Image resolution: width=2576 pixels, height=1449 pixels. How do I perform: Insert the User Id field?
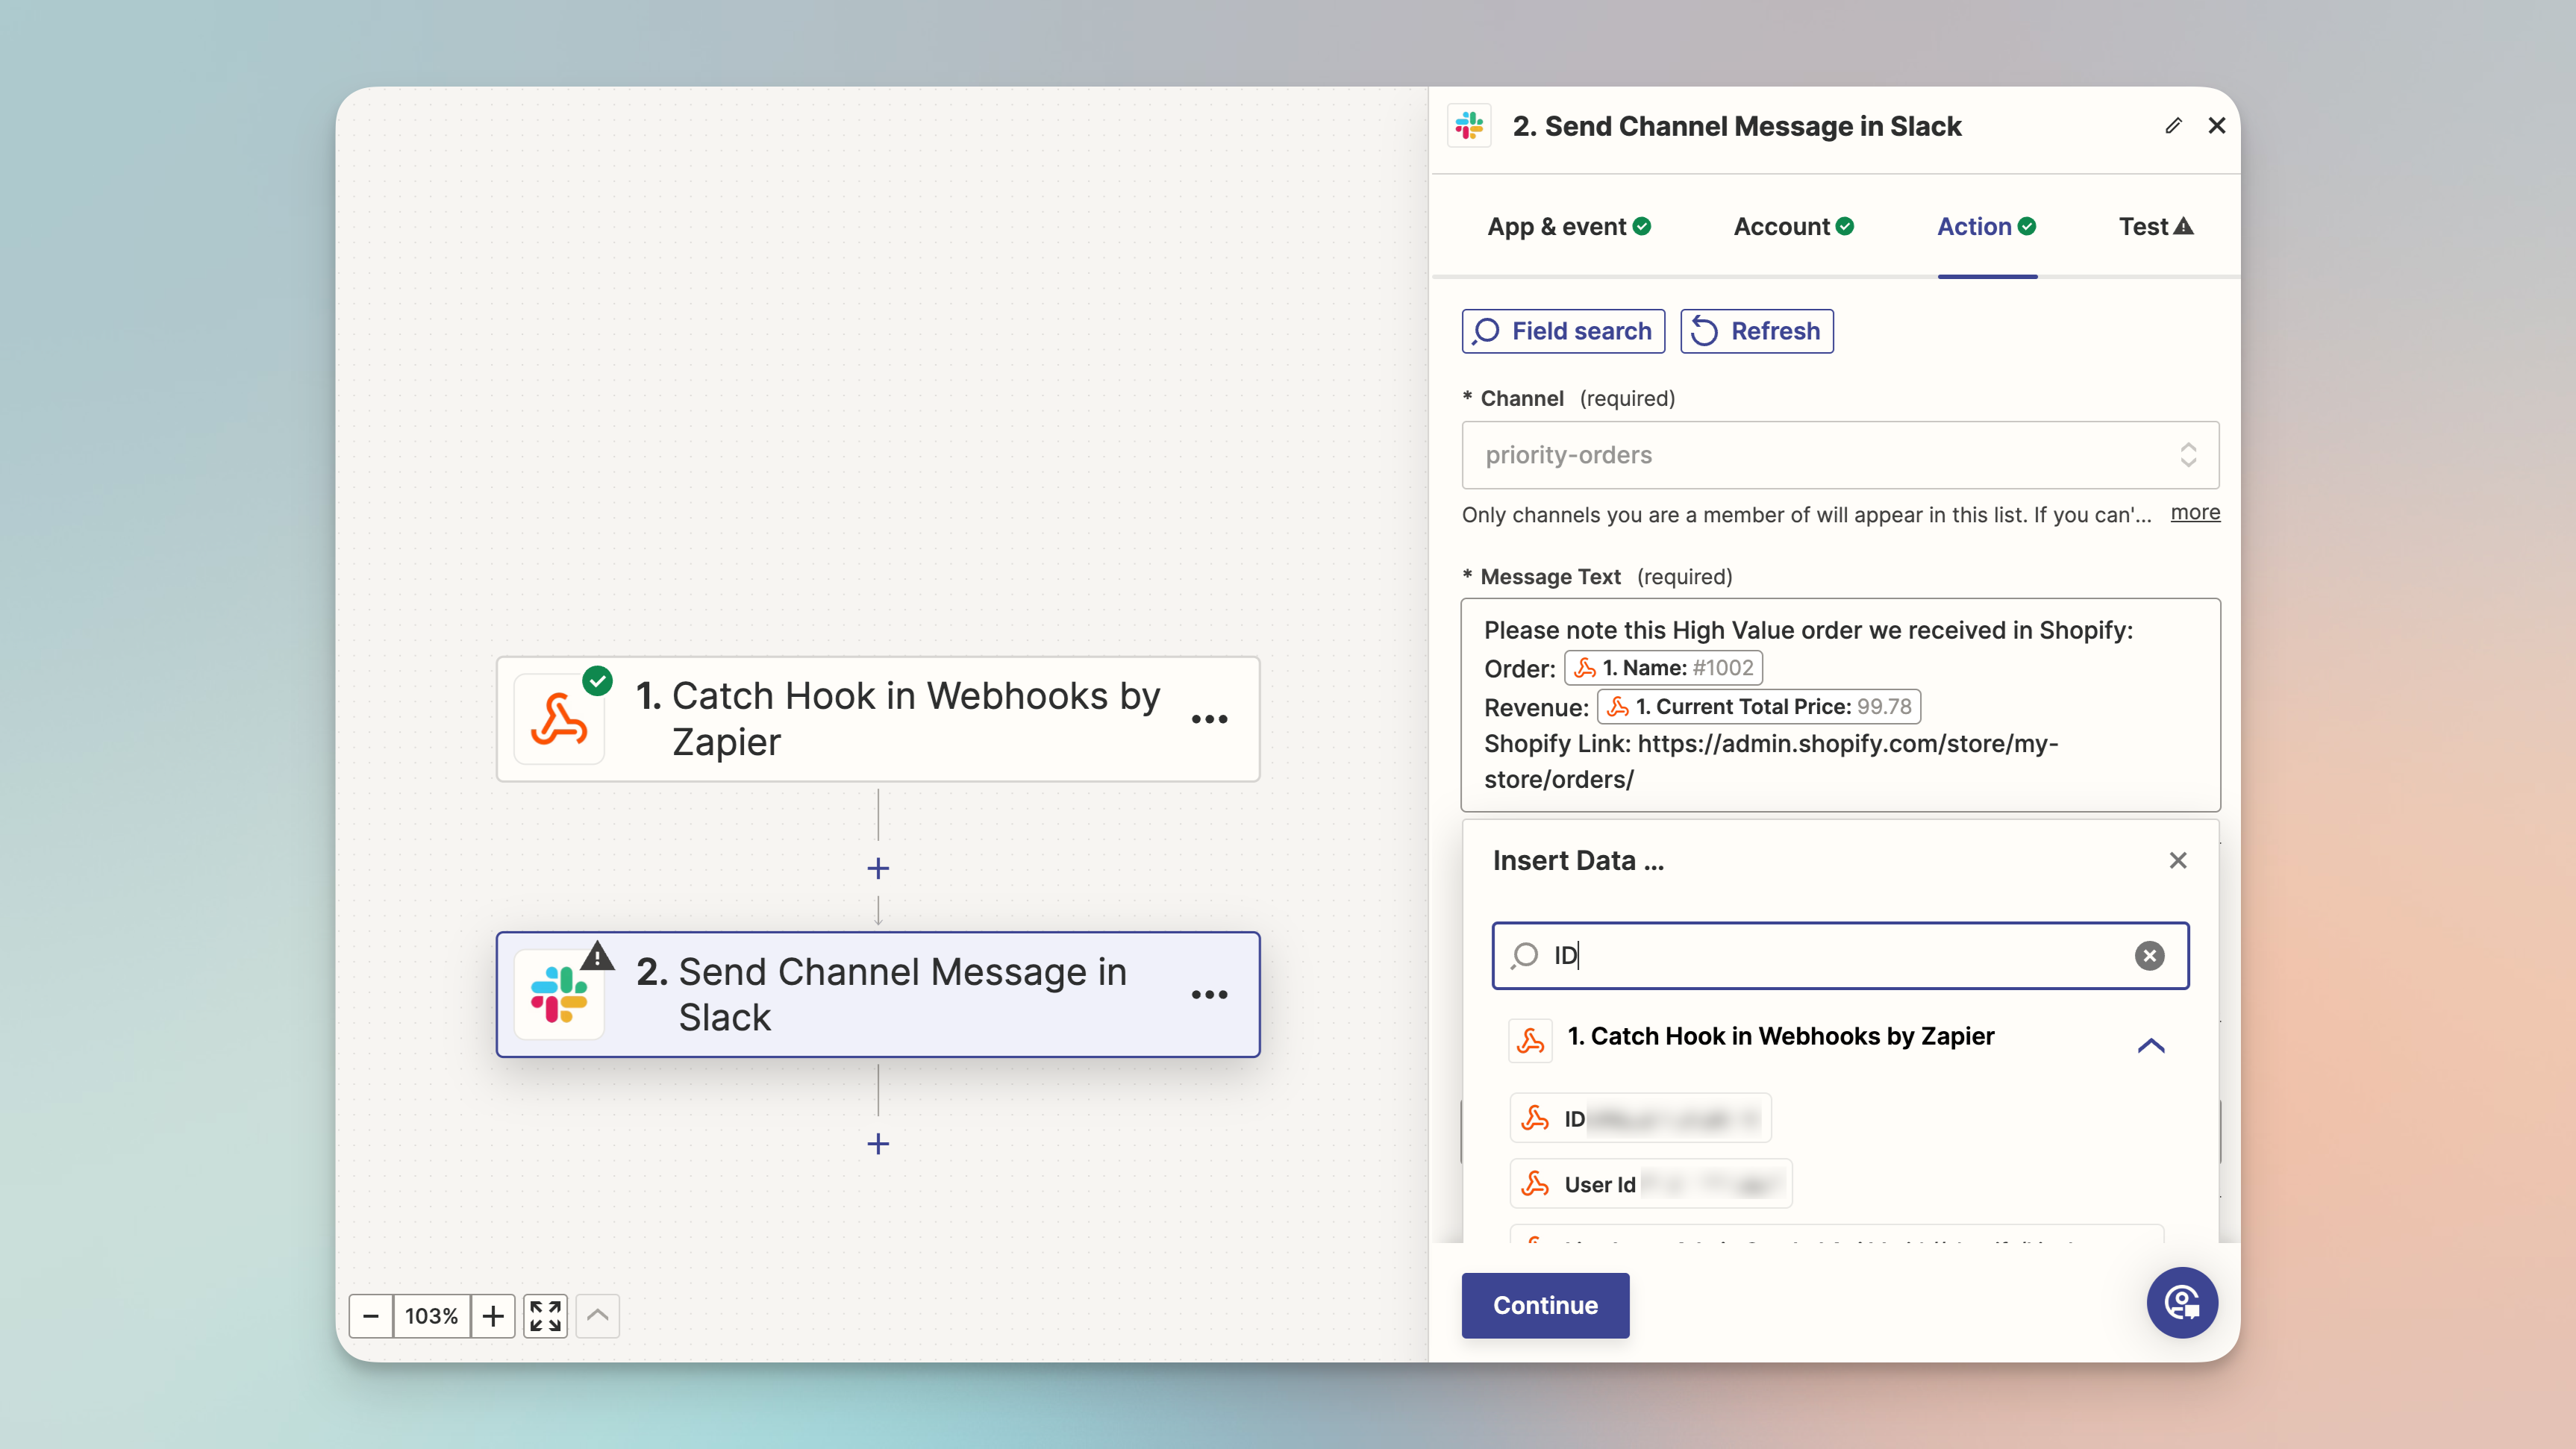[x=1651, y=1185]
